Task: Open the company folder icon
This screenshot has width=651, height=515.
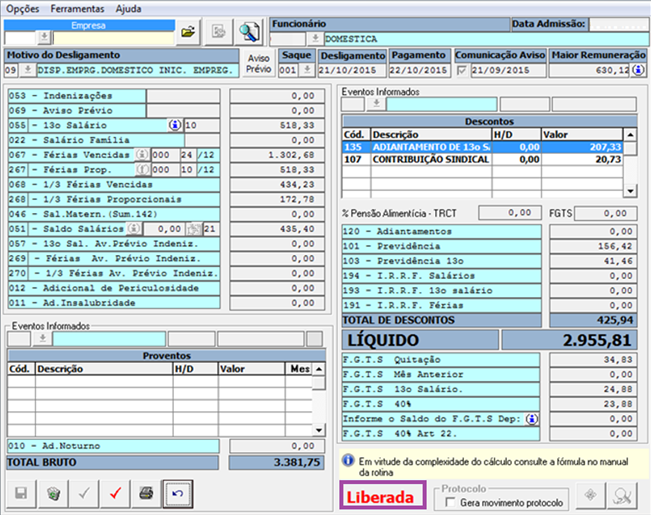Action: (x=188, y=32)
